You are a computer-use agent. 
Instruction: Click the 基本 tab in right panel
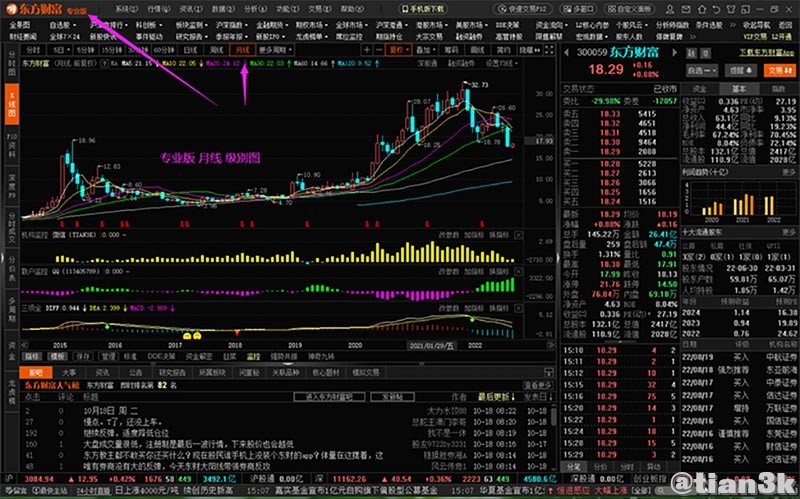pyautogui.click(x=738, y=89)
